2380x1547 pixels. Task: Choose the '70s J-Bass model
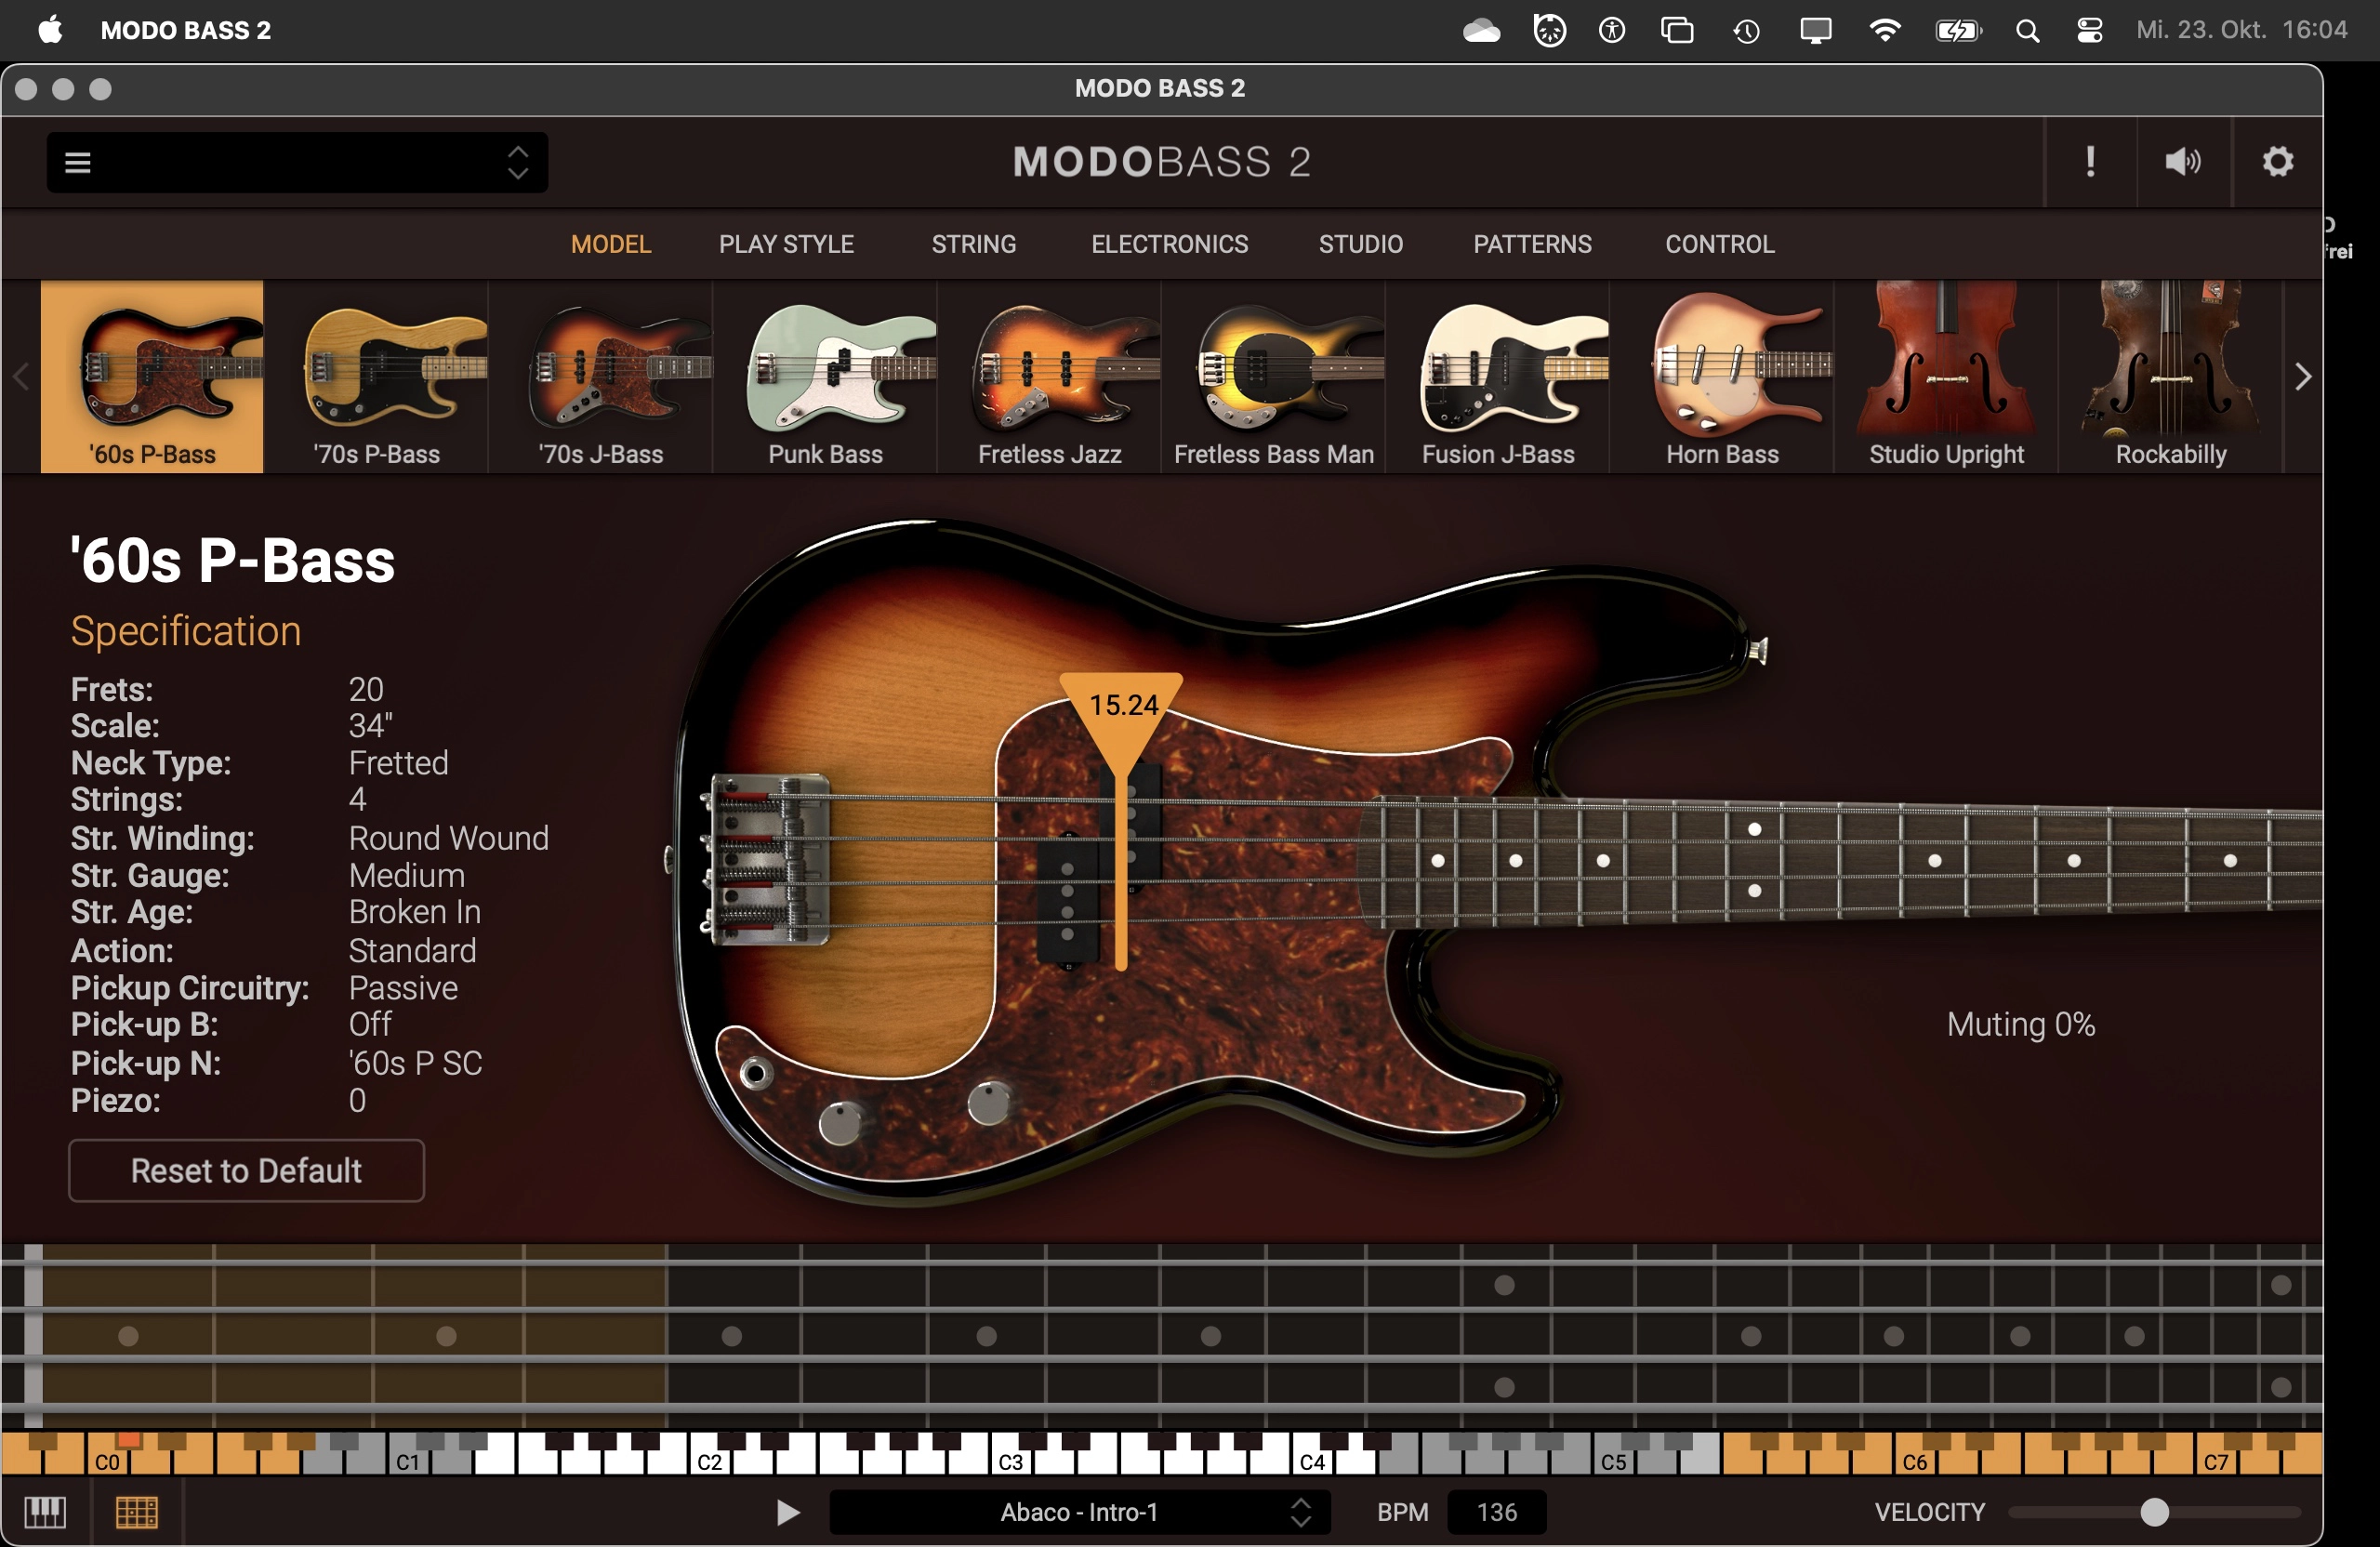tap(600, 376)
